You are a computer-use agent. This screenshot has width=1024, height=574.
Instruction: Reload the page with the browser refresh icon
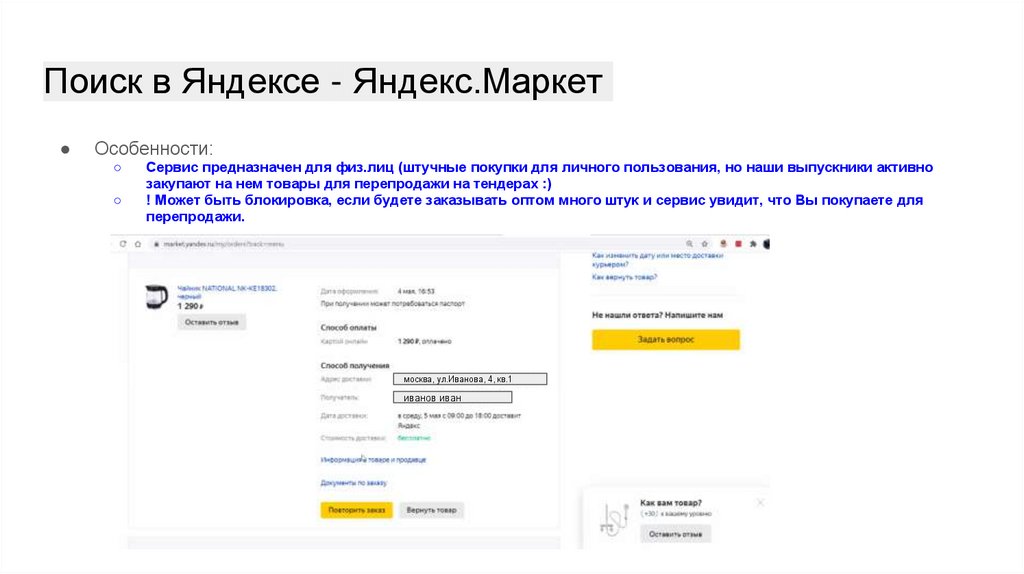pos(123,244)
